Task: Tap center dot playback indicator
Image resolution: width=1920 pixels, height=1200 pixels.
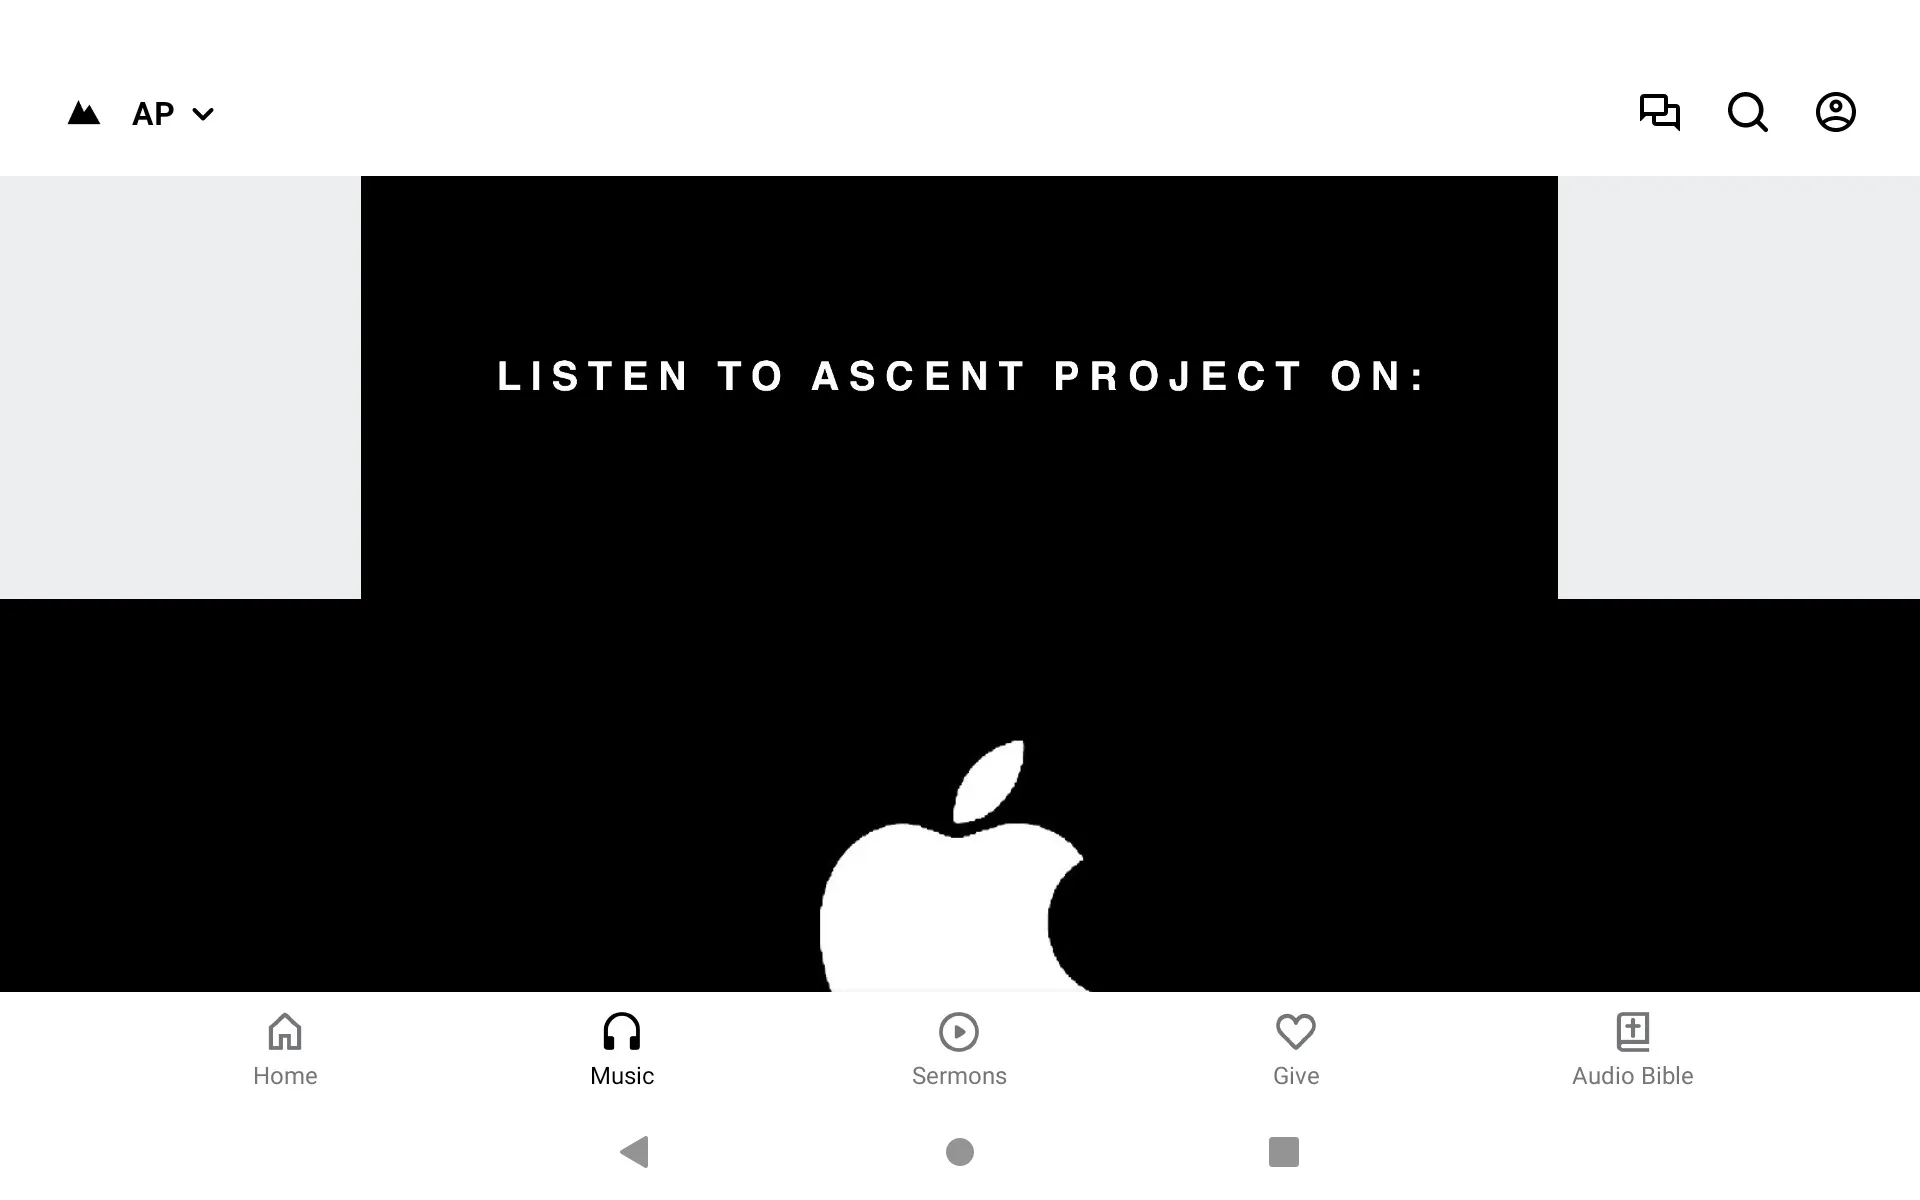Action: point(959,1152)
